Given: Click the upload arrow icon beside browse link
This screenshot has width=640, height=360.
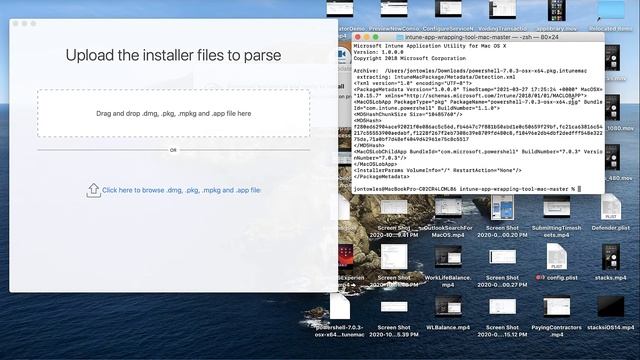Looking at the screenshot, I should click(x=93, y=190).
